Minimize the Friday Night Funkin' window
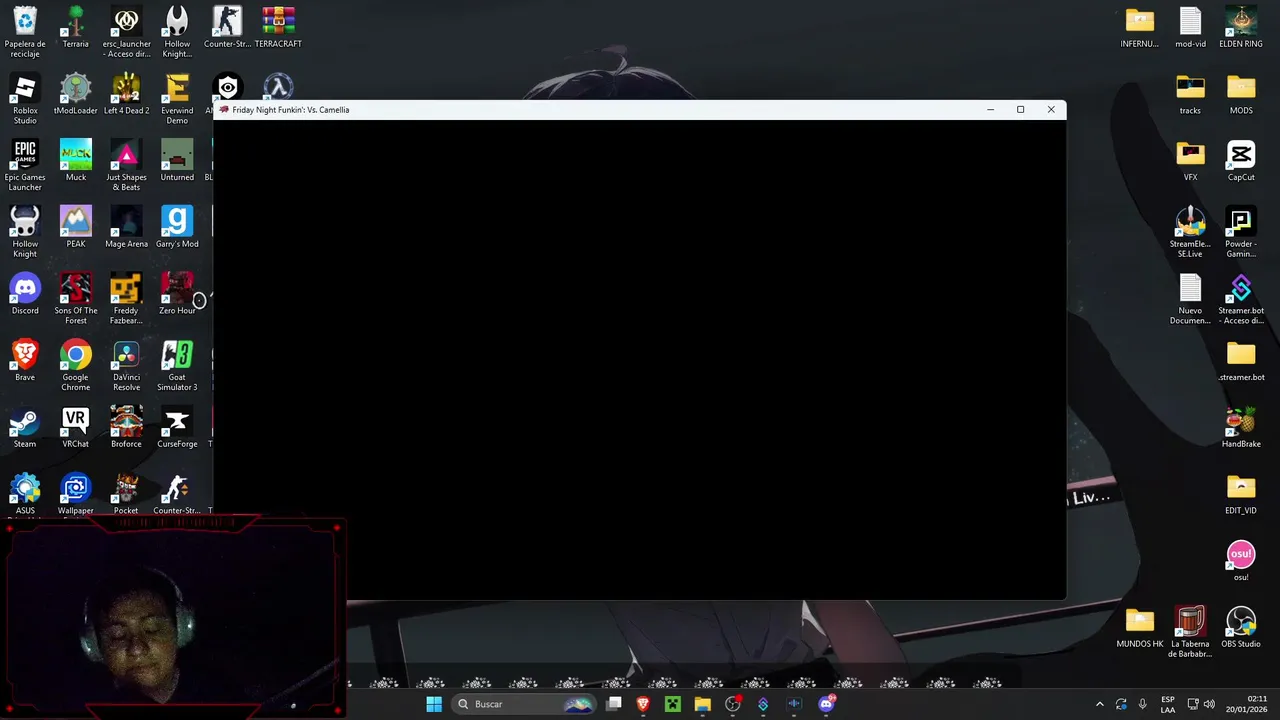 click(990, 109)
